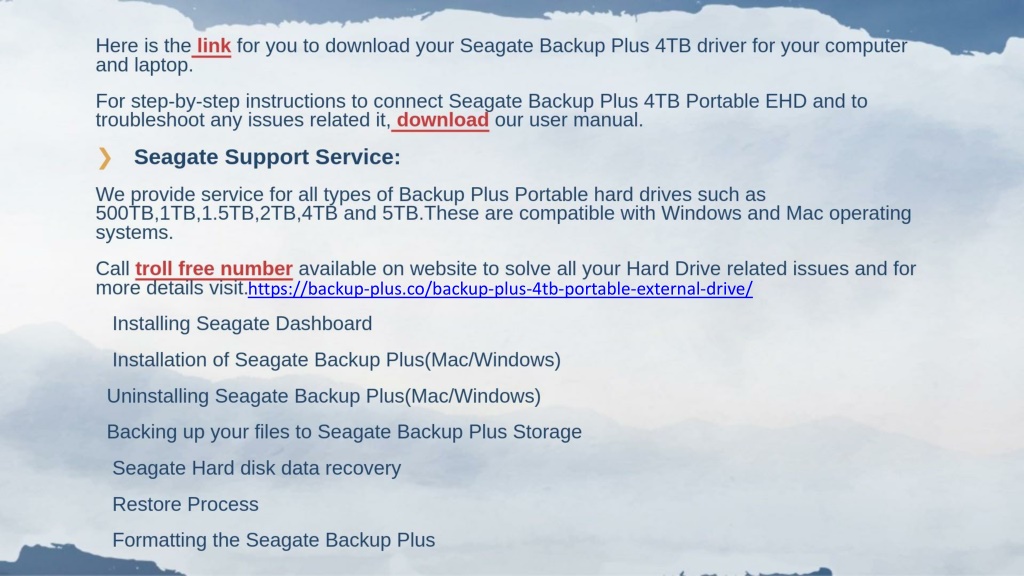This screenshot has width=1024, height=576.
Task: Visit the backup-plus.co 4TB portable drive URL
Action: point(500,289)
